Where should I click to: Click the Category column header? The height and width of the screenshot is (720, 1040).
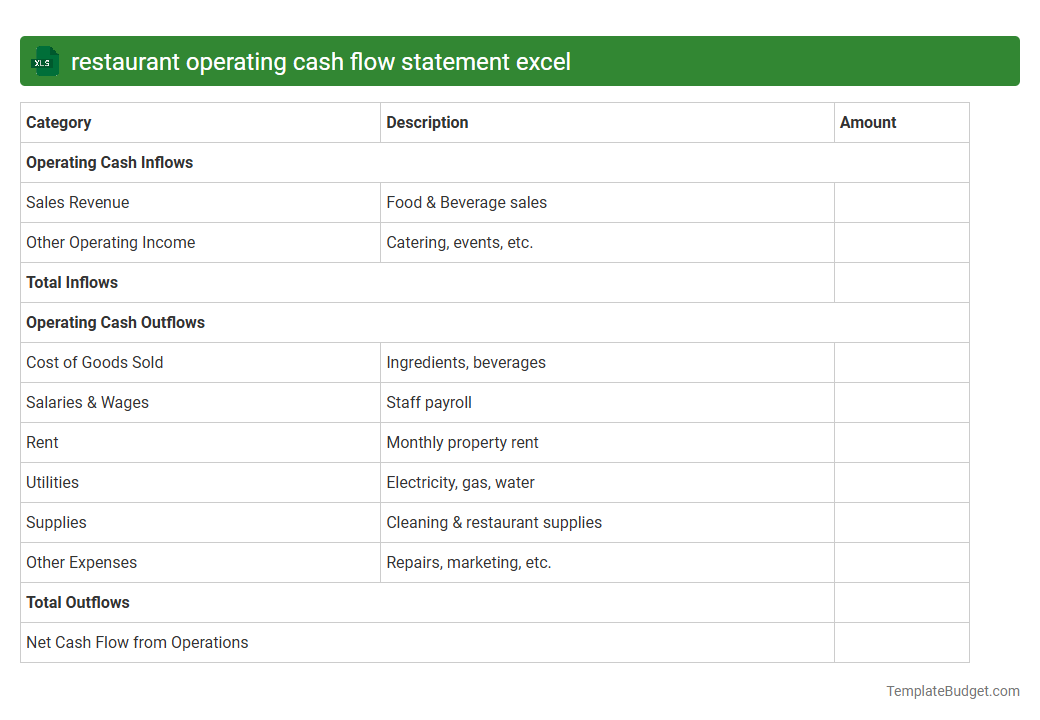(x=58, y=122)
